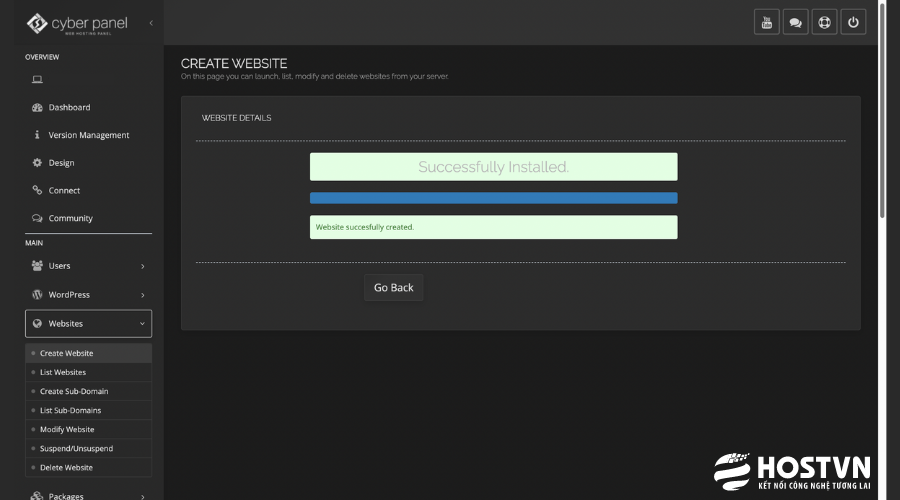Select Create Website submenu item
This screenshot has width=900, height=500.
(88, 353)
